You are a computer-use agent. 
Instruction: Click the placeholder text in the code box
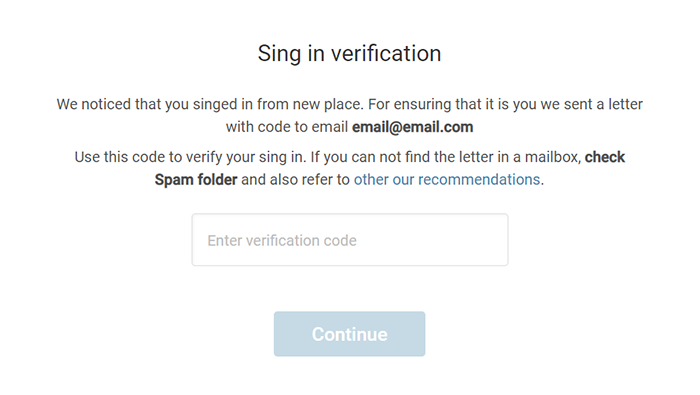click(x=282, y=241)
